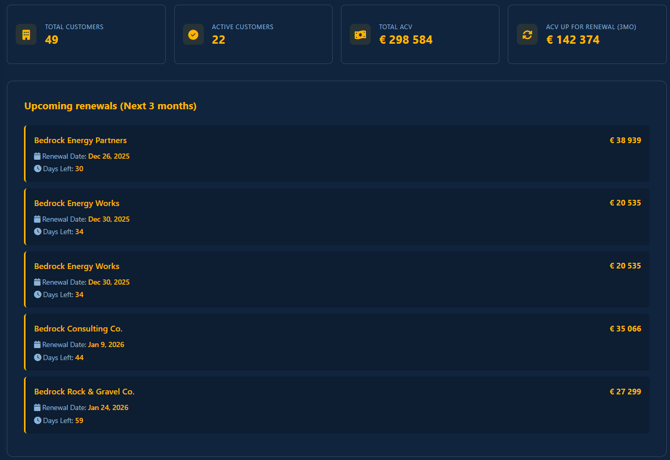The image size is (670, 460).
Task: Click clock icon beside Days Left 59
Action: coord(38,420)
